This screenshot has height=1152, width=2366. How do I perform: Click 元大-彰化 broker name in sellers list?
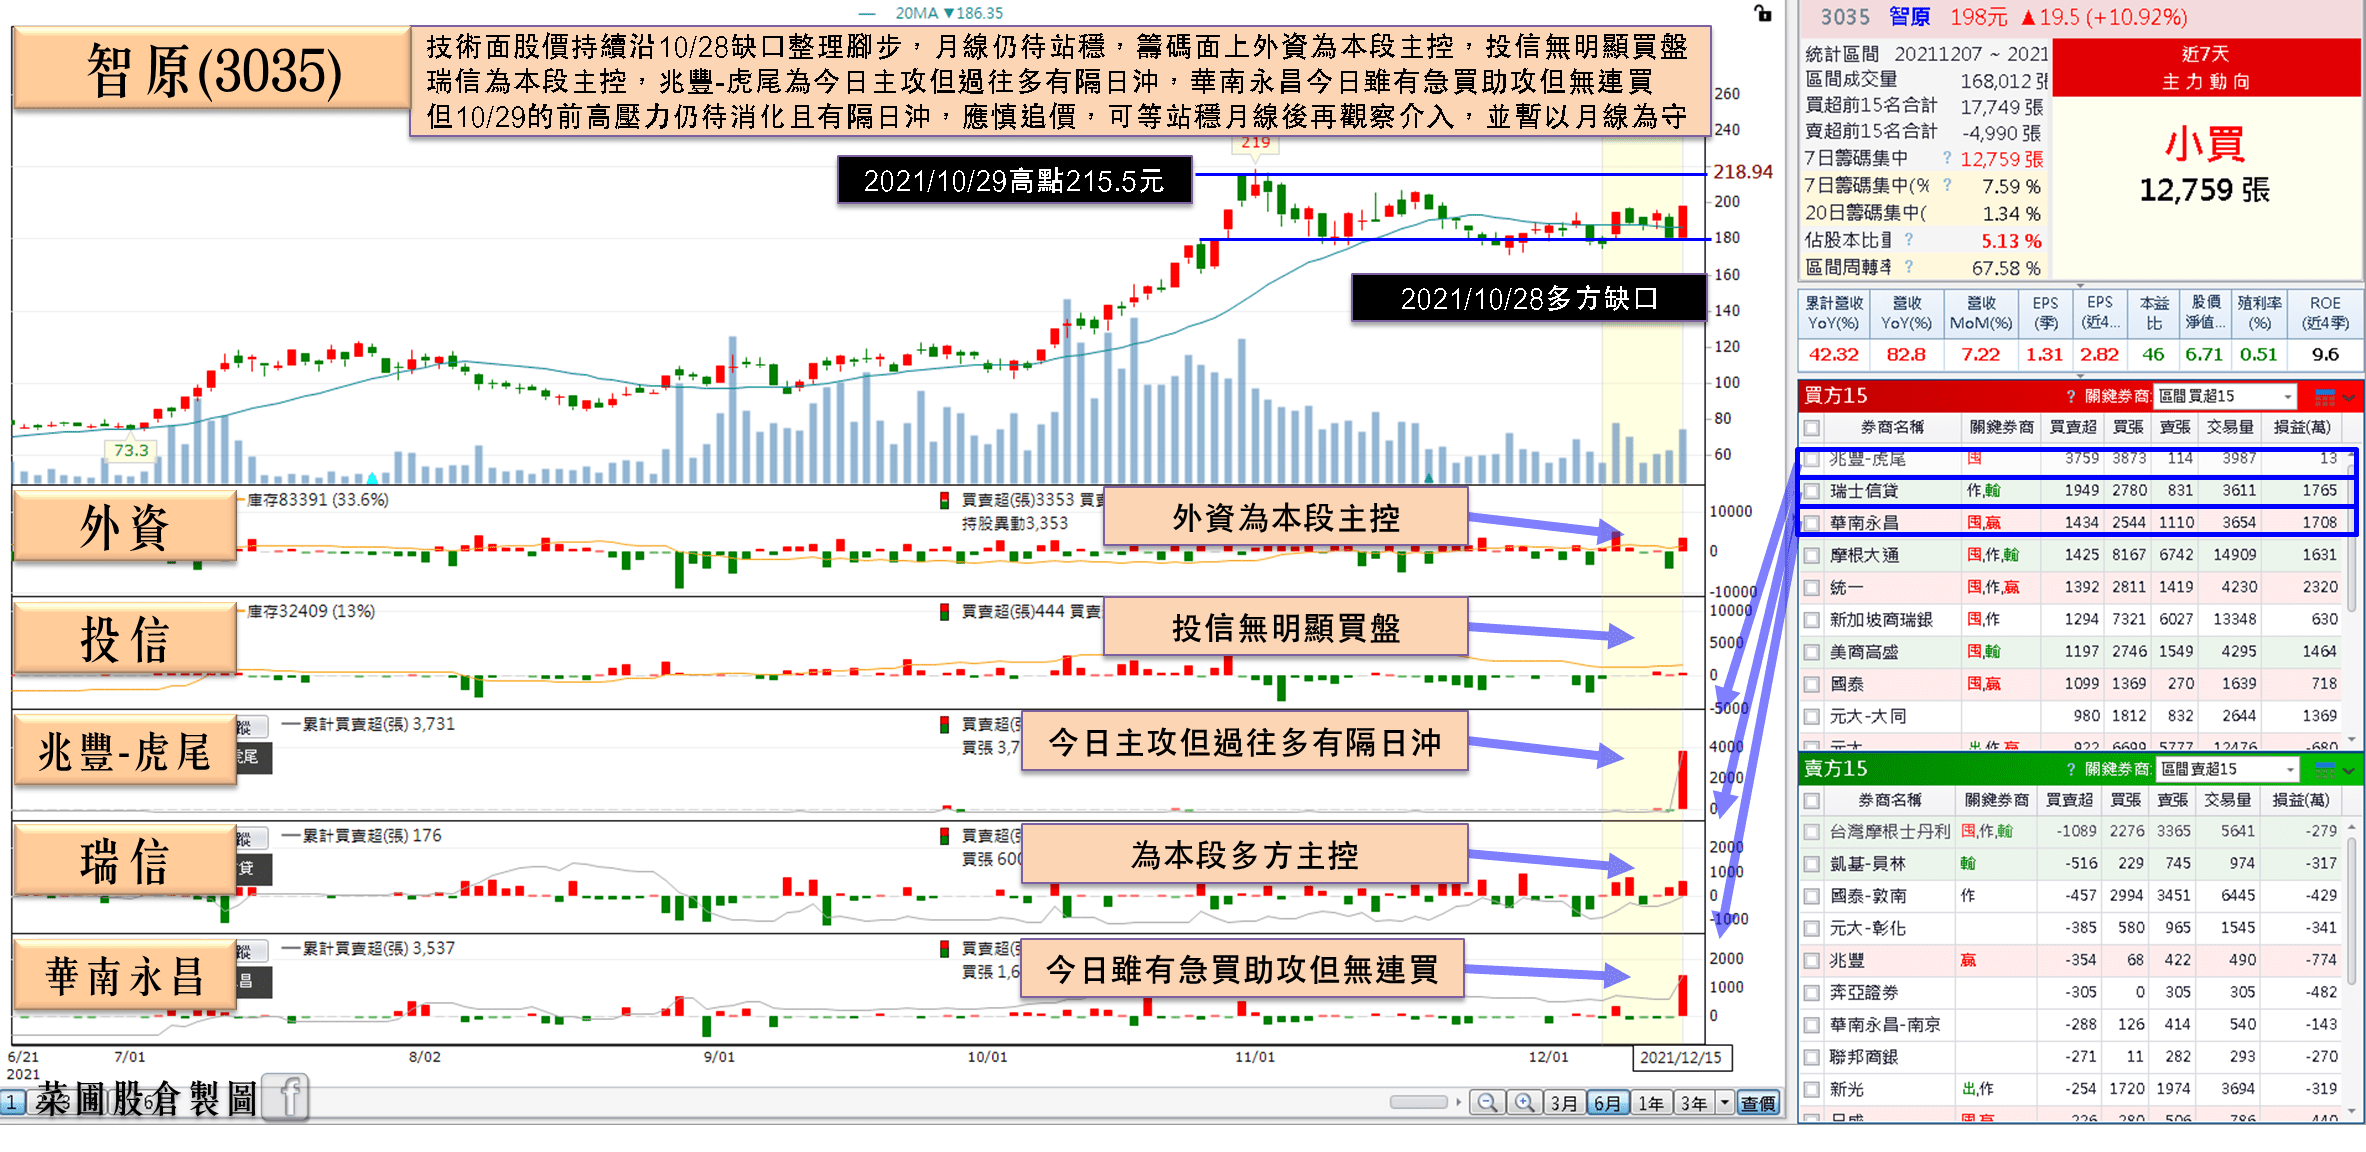1868,928
